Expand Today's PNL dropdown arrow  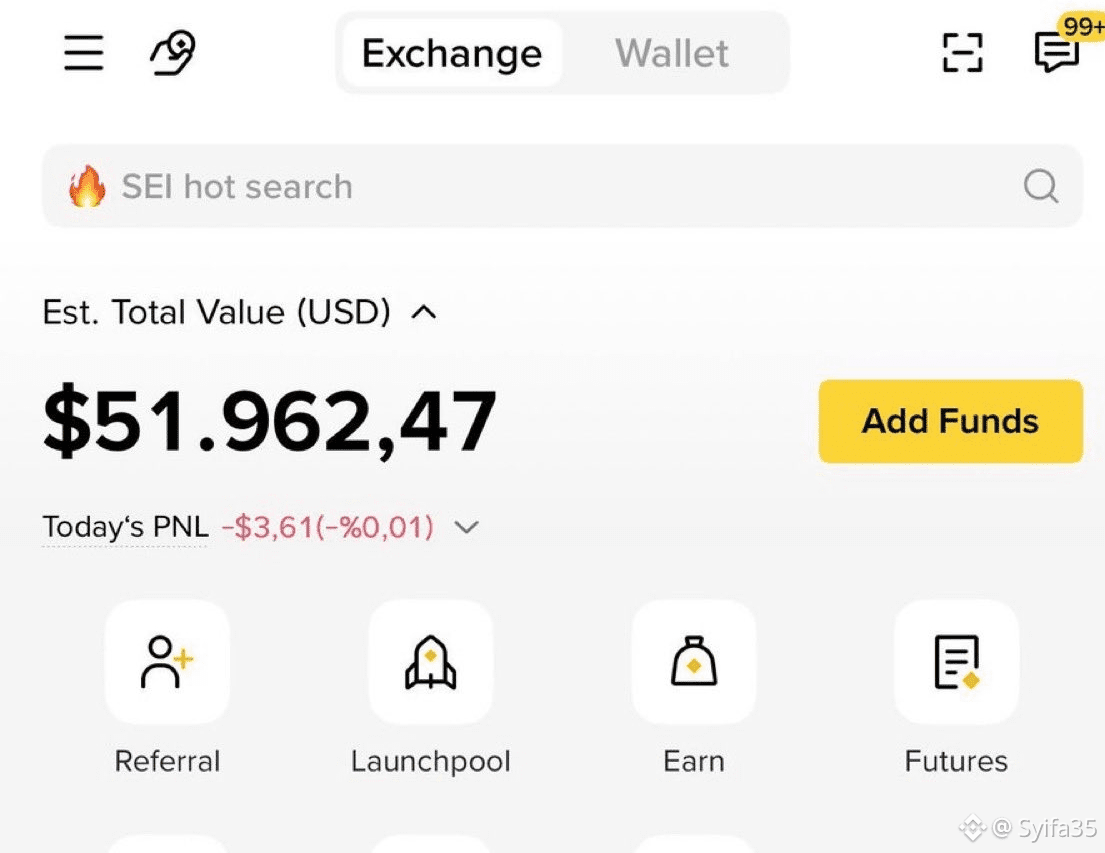(467, 527)
